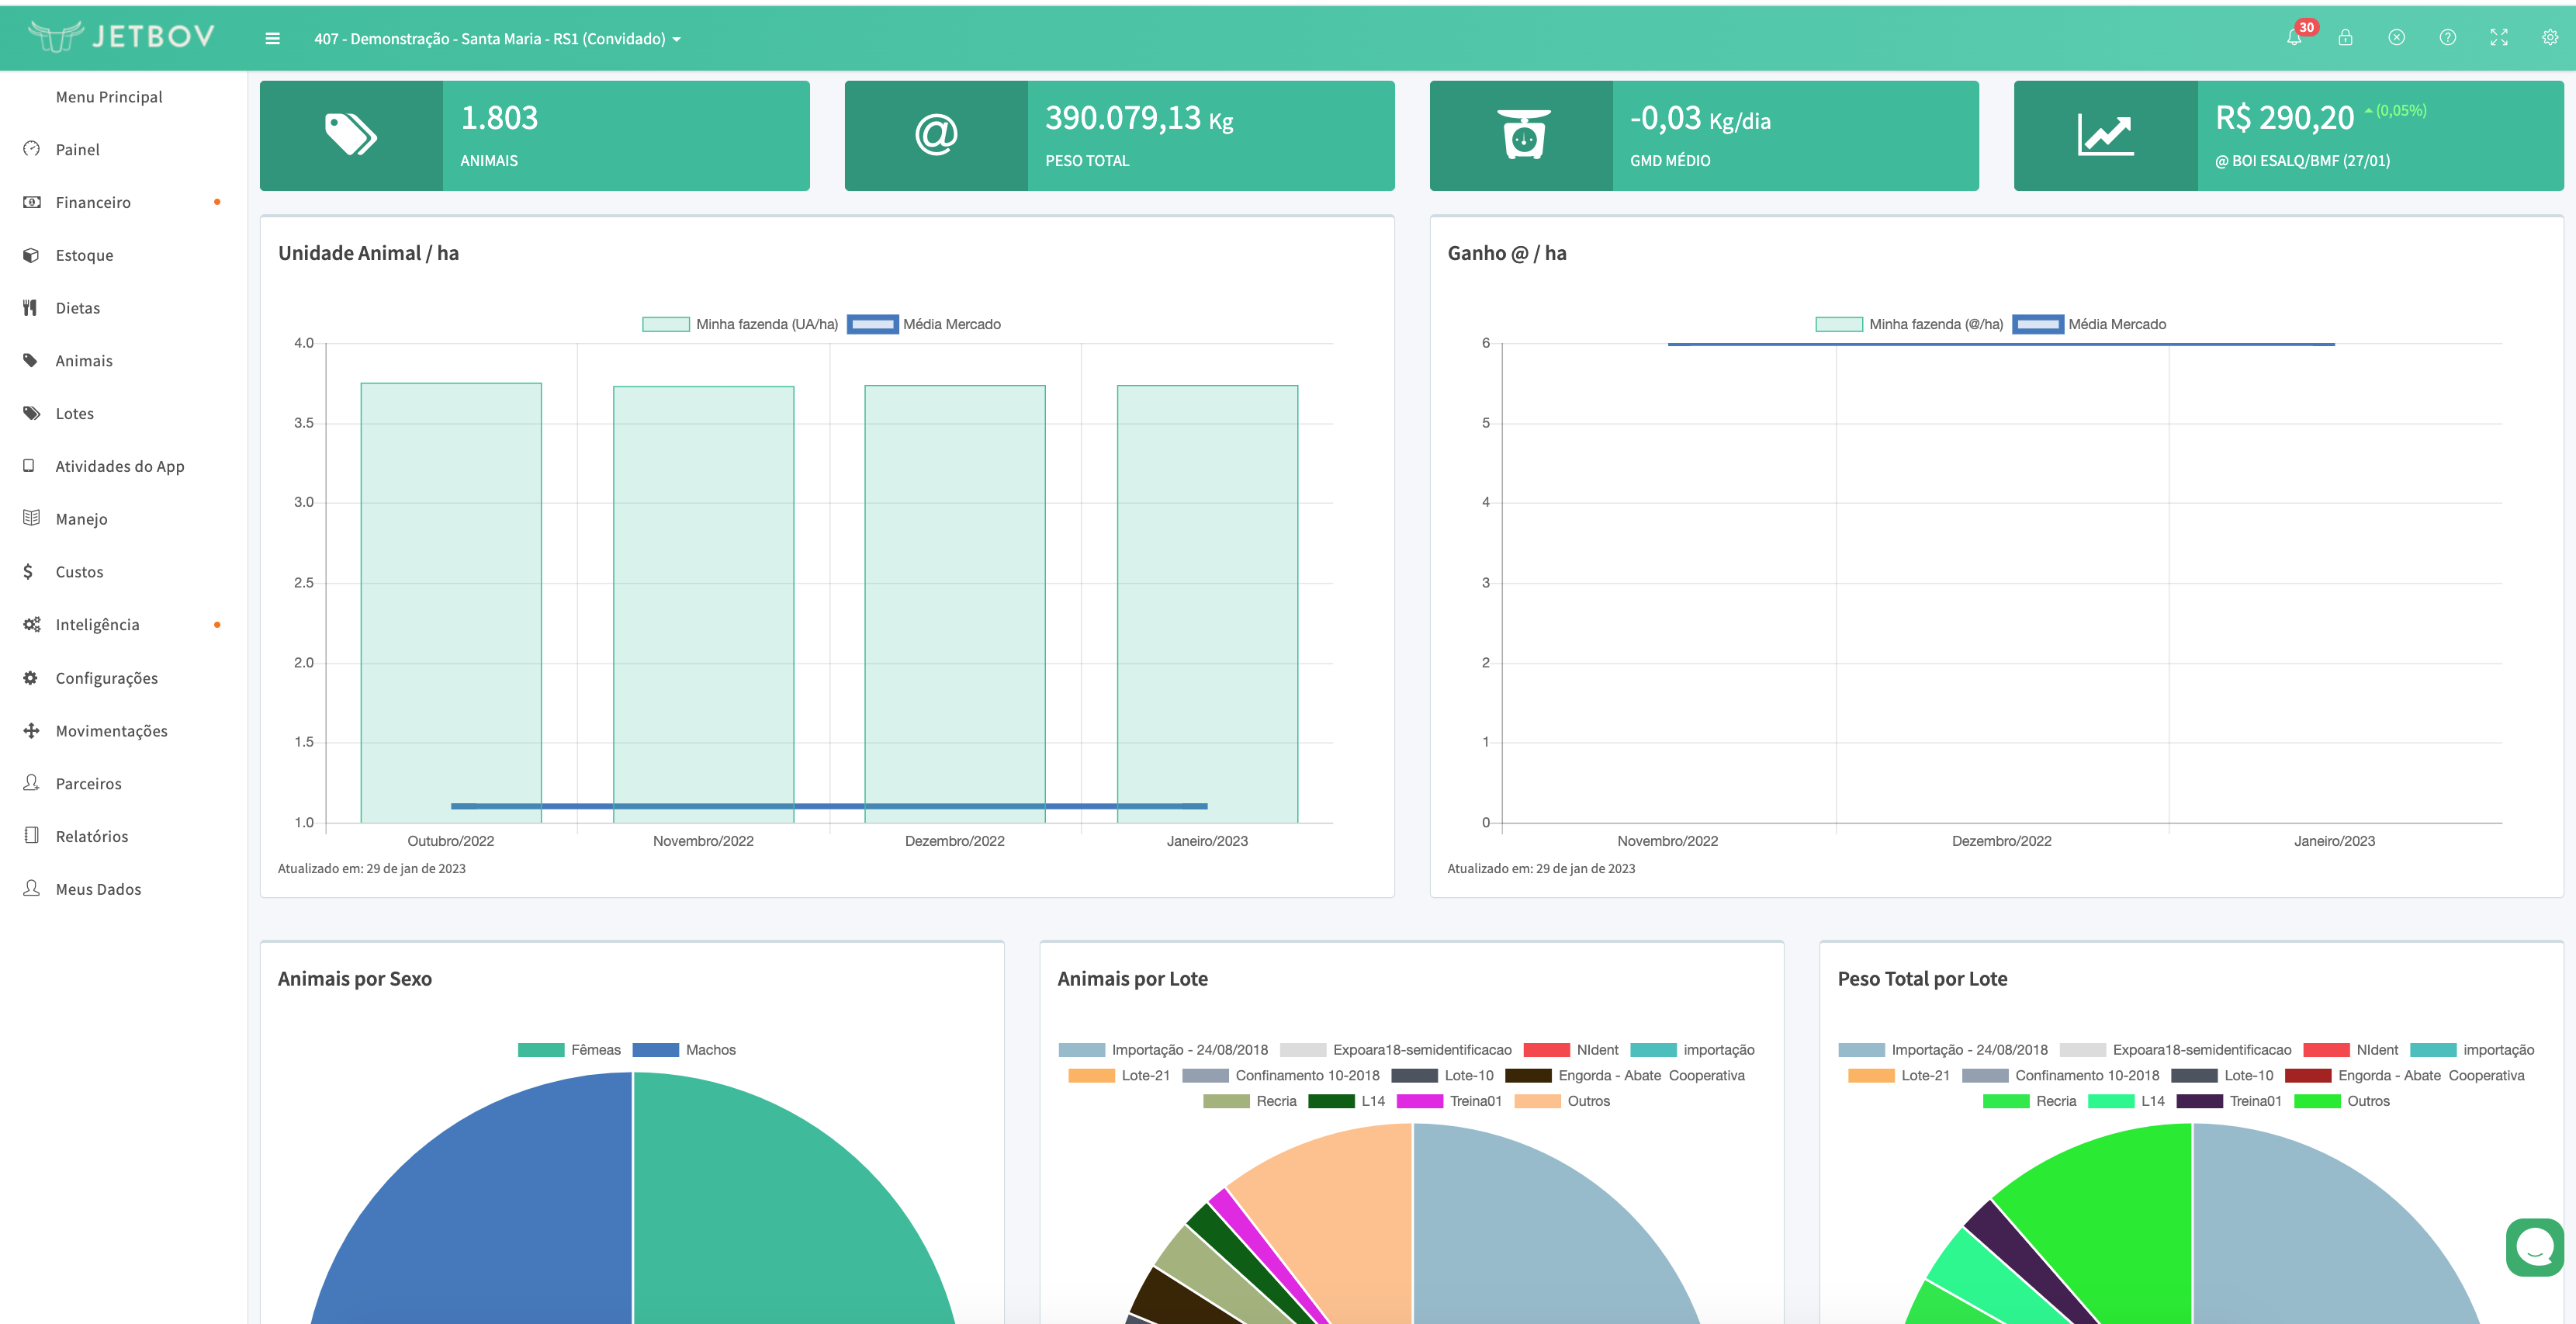Click the trend chart icon on price card

click(x=2105, y=135)
